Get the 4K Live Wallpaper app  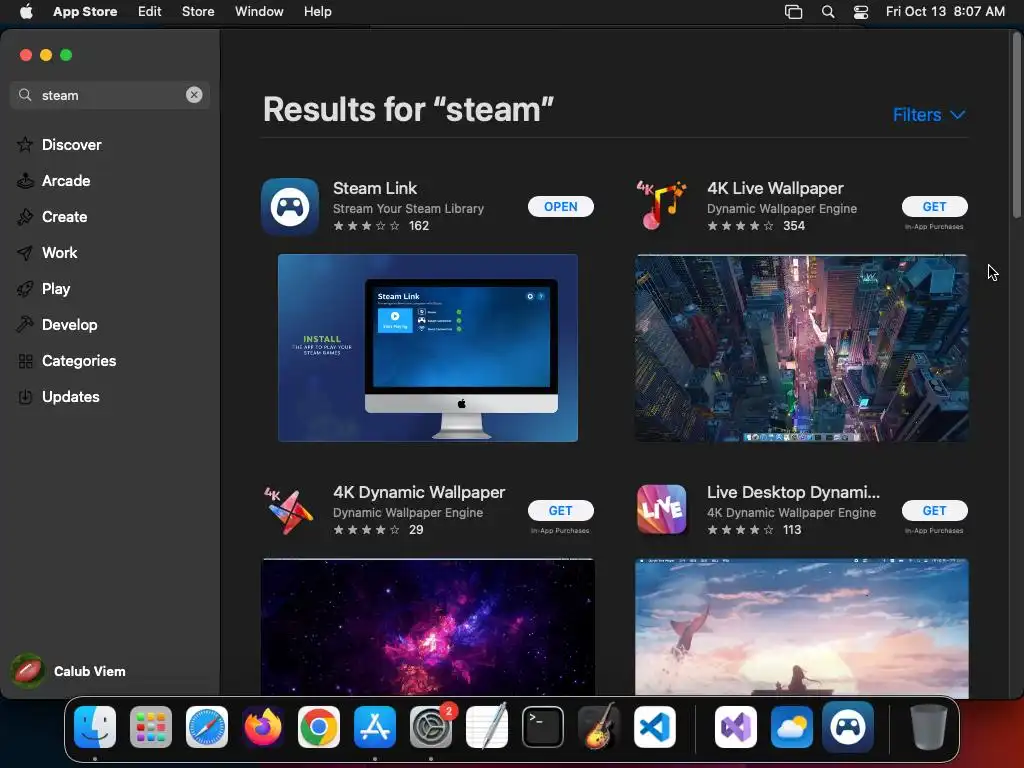(935, 206)
